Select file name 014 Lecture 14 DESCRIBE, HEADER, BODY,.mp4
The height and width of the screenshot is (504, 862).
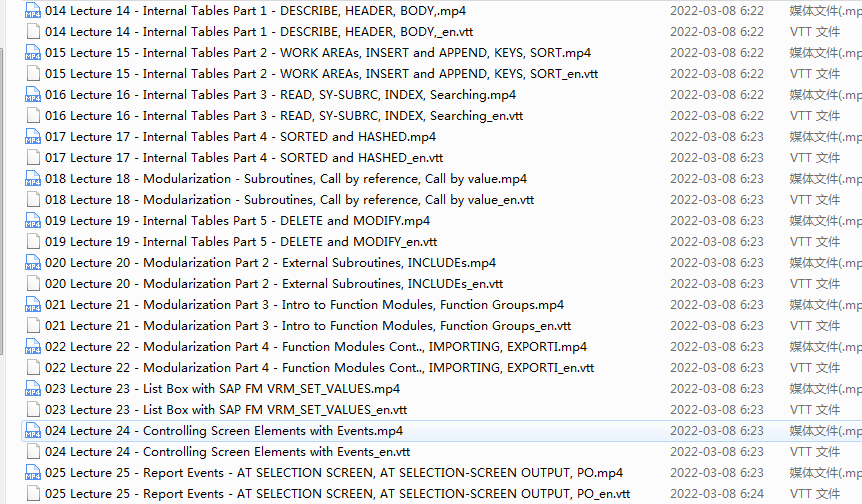(256, 10)
